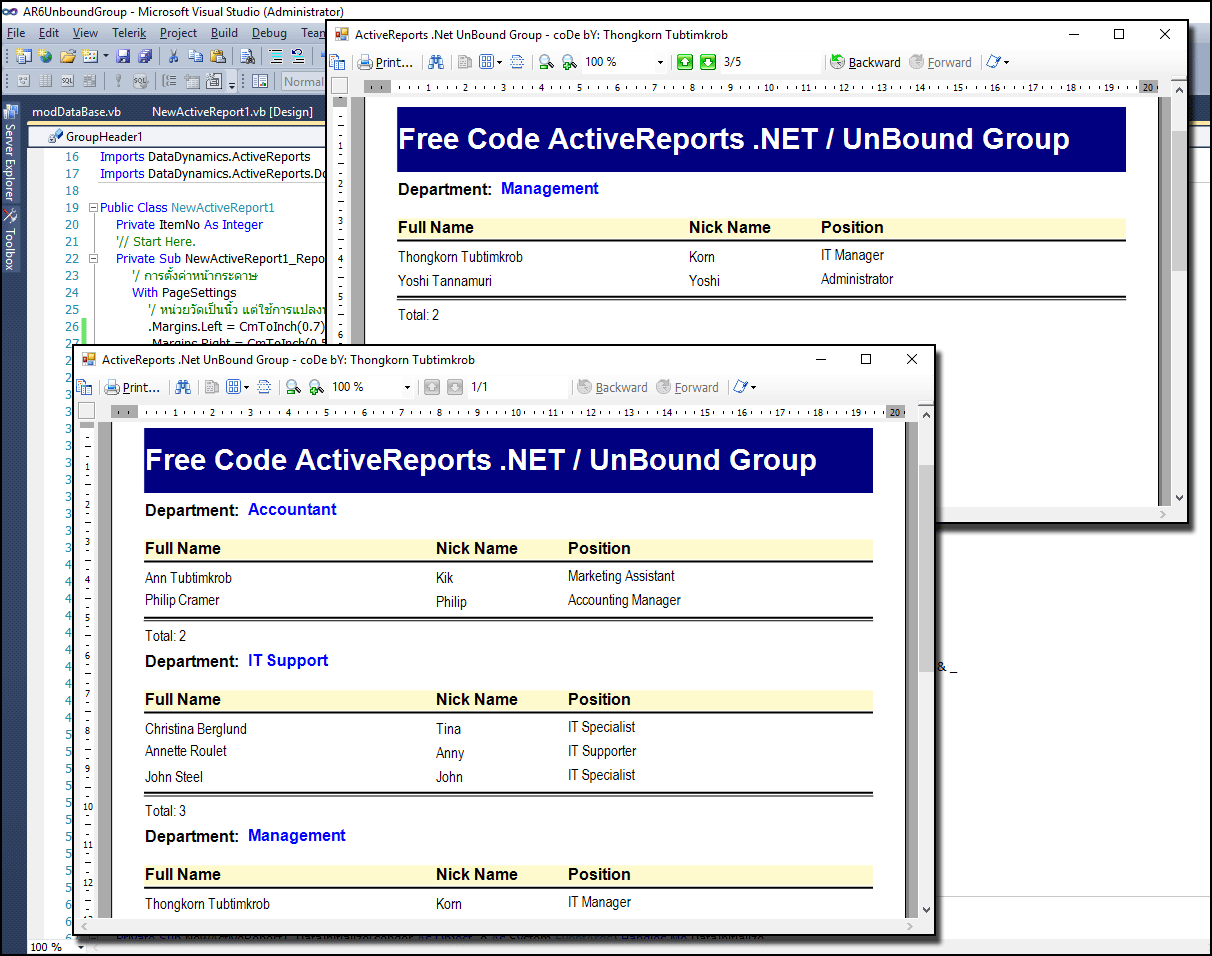The height and width of the screenshot is (956, 1212).
Task: Click Zoom Out magnifier in front report window
Action: point(293,387)
